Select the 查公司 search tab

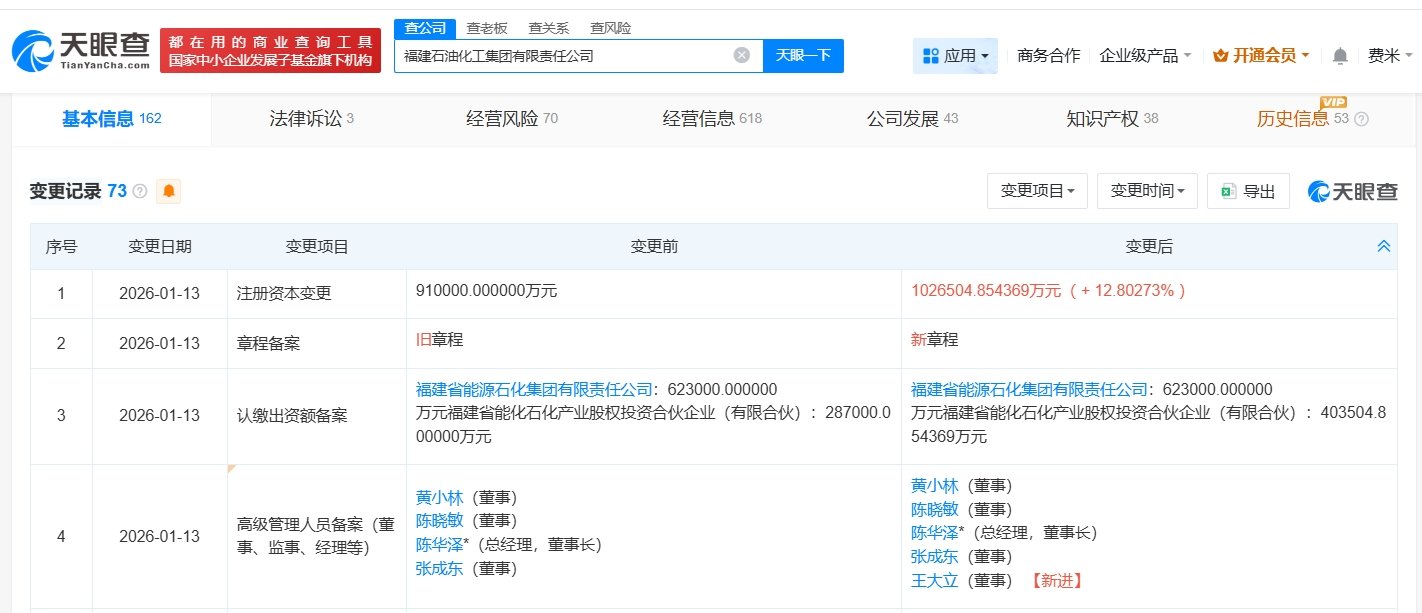[424, 28]
